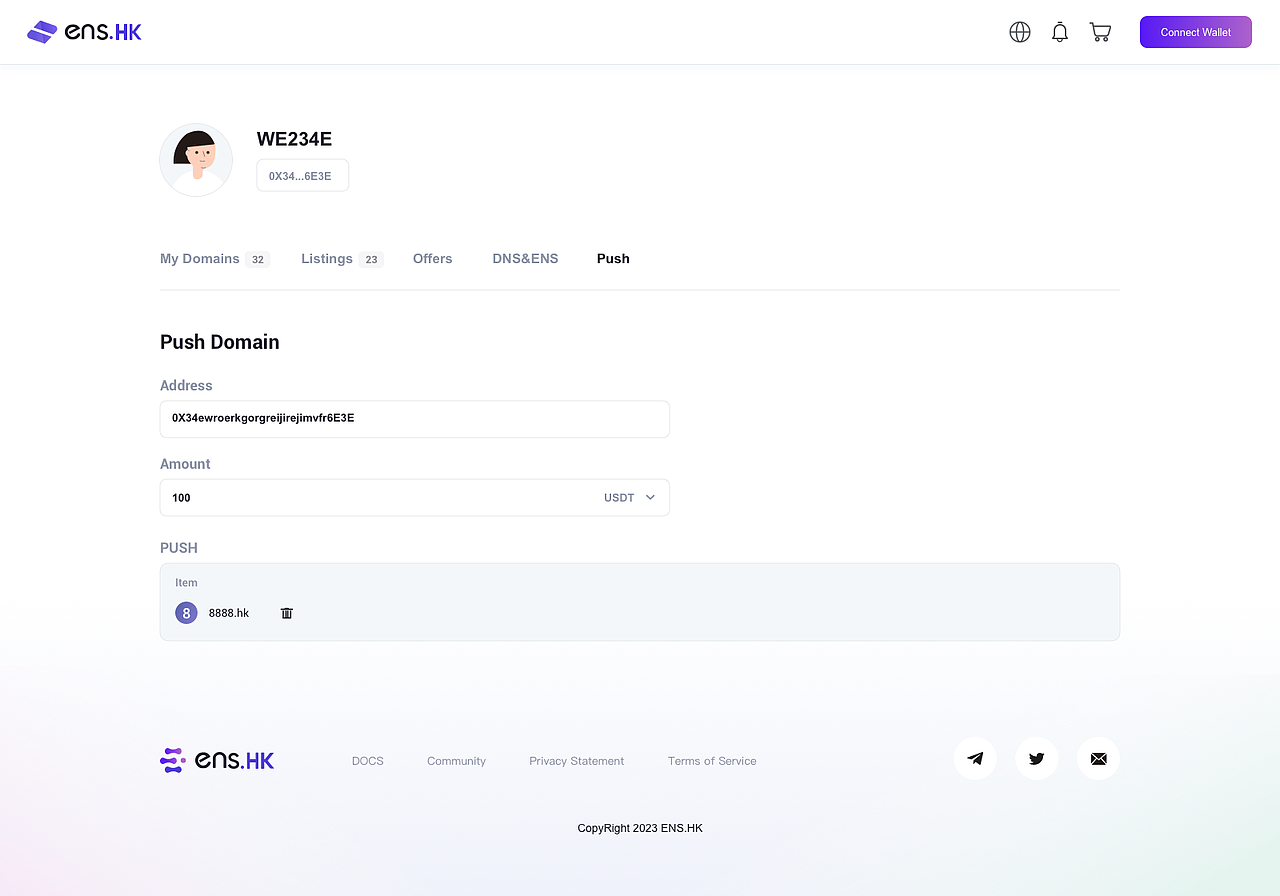
Task: Visit the Privacy Statement link
Action: tap(576, 761)
